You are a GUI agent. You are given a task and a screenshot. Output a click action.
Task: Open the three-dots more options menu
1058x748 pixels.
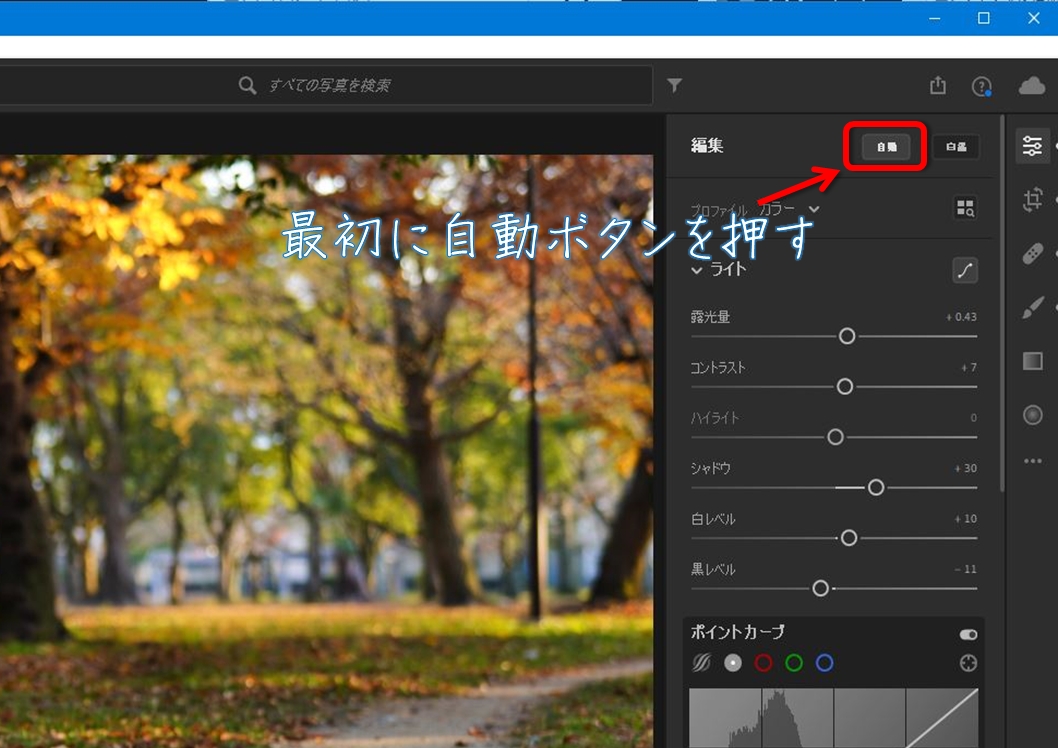1032,461
